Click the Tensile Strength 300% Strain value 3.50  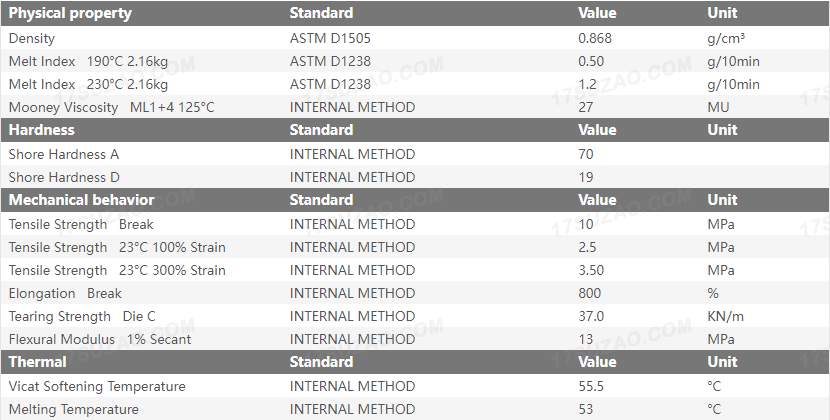point(591,270)
